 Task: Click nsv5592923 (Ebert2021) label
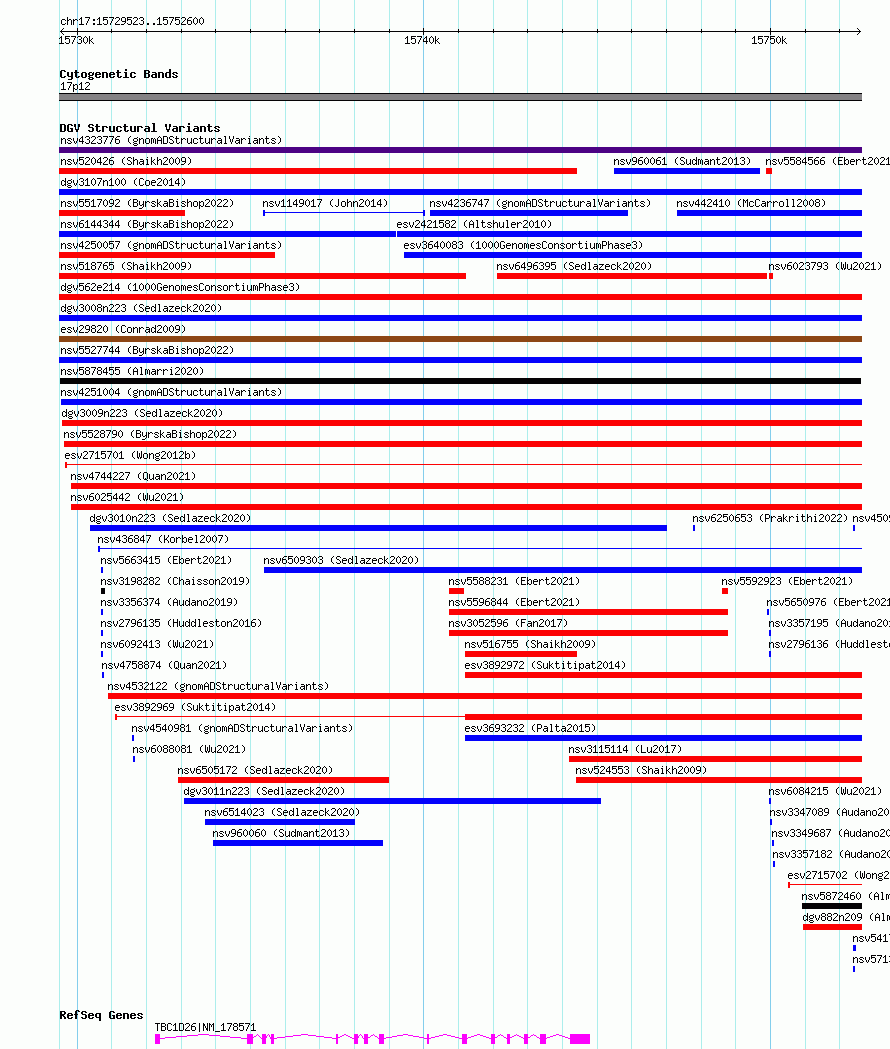788,581
